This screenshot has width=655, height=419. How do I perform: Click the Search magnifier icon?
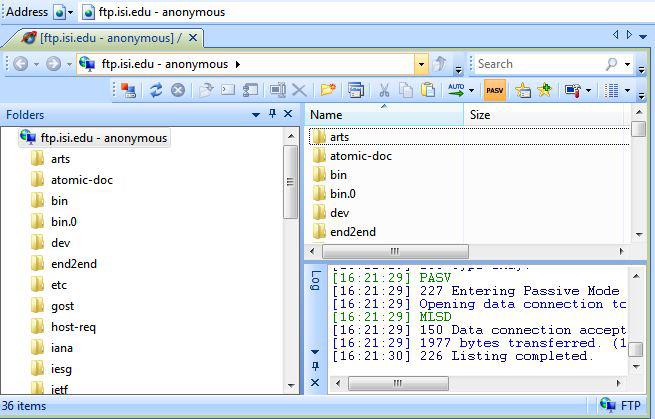pos(612,64)
